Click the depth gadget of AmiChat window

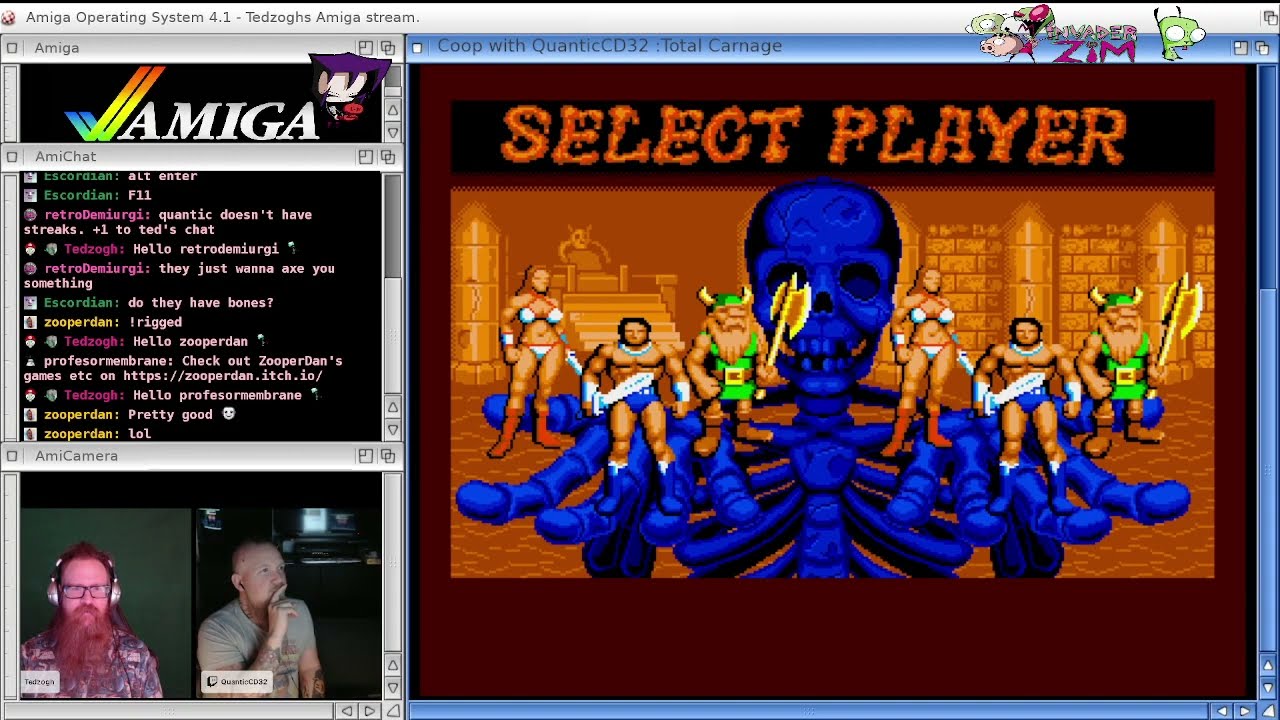[x=387, y=156]
